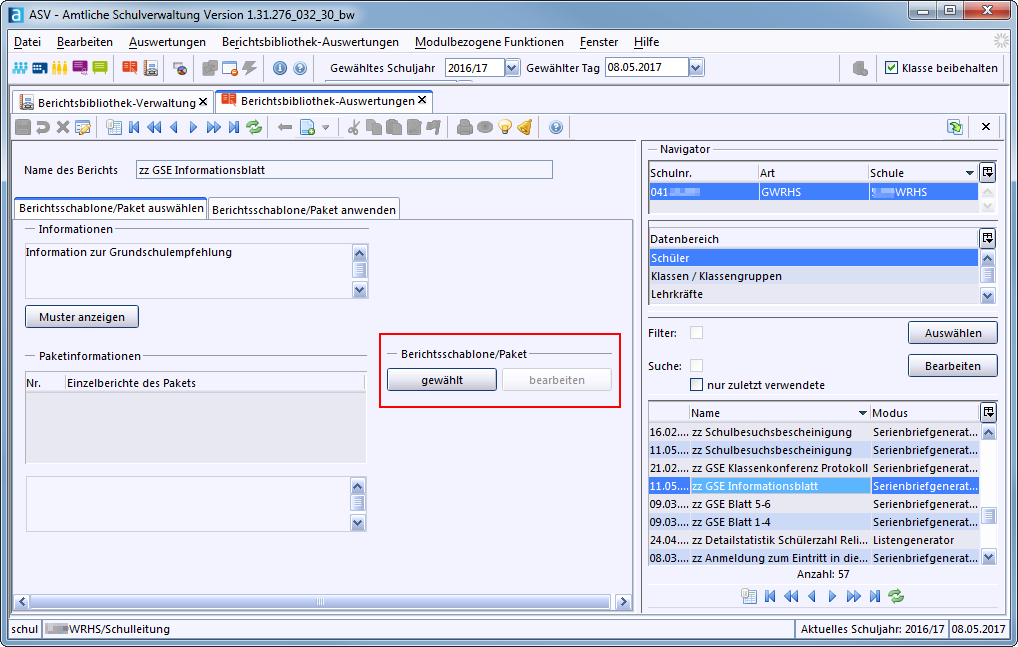Go to last record in Navigator bottom bar
Viewport: 1018px width, 647px height.
(x=875, y=596)
